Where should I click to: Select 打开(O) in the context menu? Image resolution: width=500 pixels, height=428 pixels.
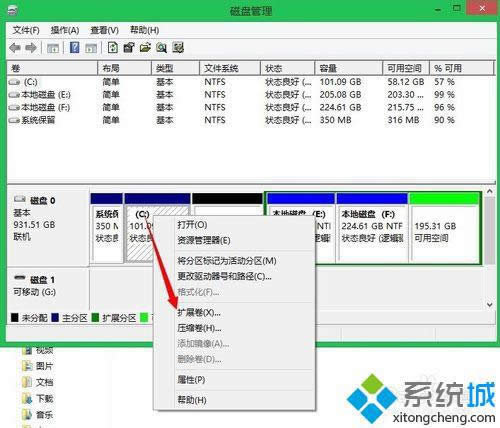tap(192, 225)
